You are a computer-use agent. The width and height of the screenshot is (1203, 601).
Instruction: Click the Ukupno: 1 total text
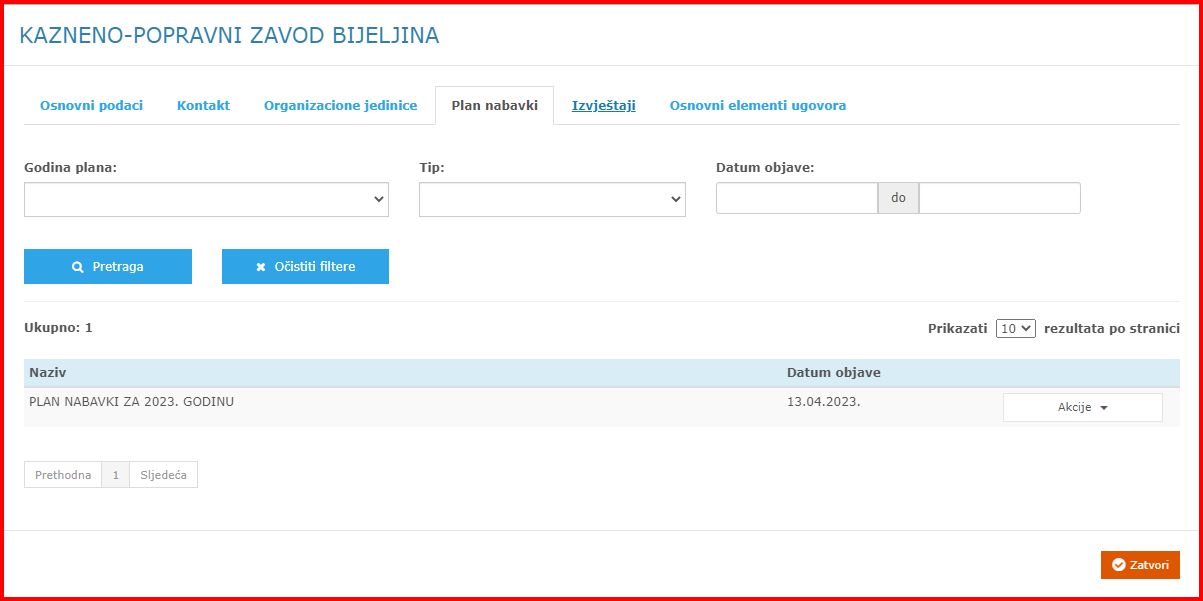(58, 327)
